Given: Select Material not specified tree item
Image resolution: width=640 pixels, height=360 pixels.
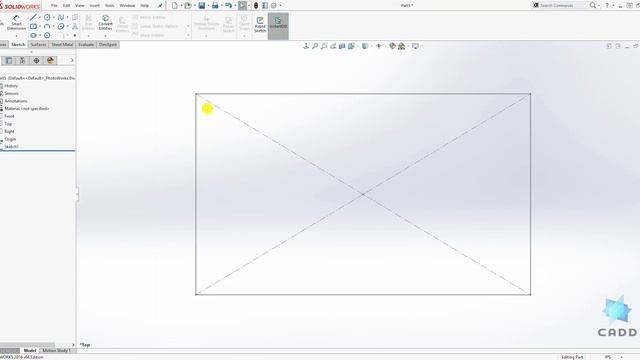Looking at the screenshot, I should pos(27,109).
